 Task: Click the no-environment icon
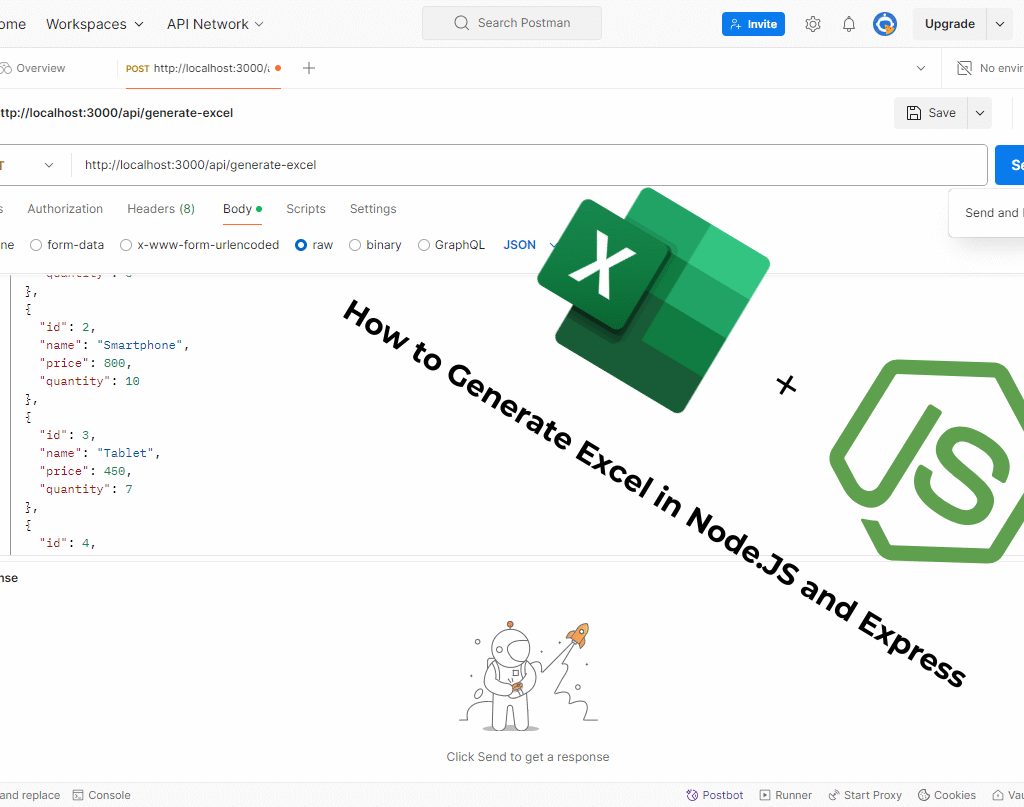(964, 68)
